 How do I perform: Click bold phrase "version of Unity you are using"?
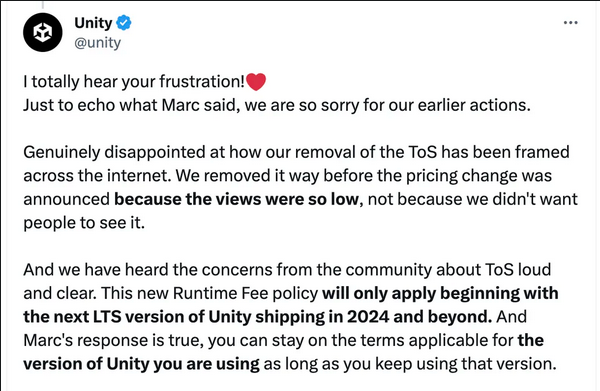click(141, 364)
